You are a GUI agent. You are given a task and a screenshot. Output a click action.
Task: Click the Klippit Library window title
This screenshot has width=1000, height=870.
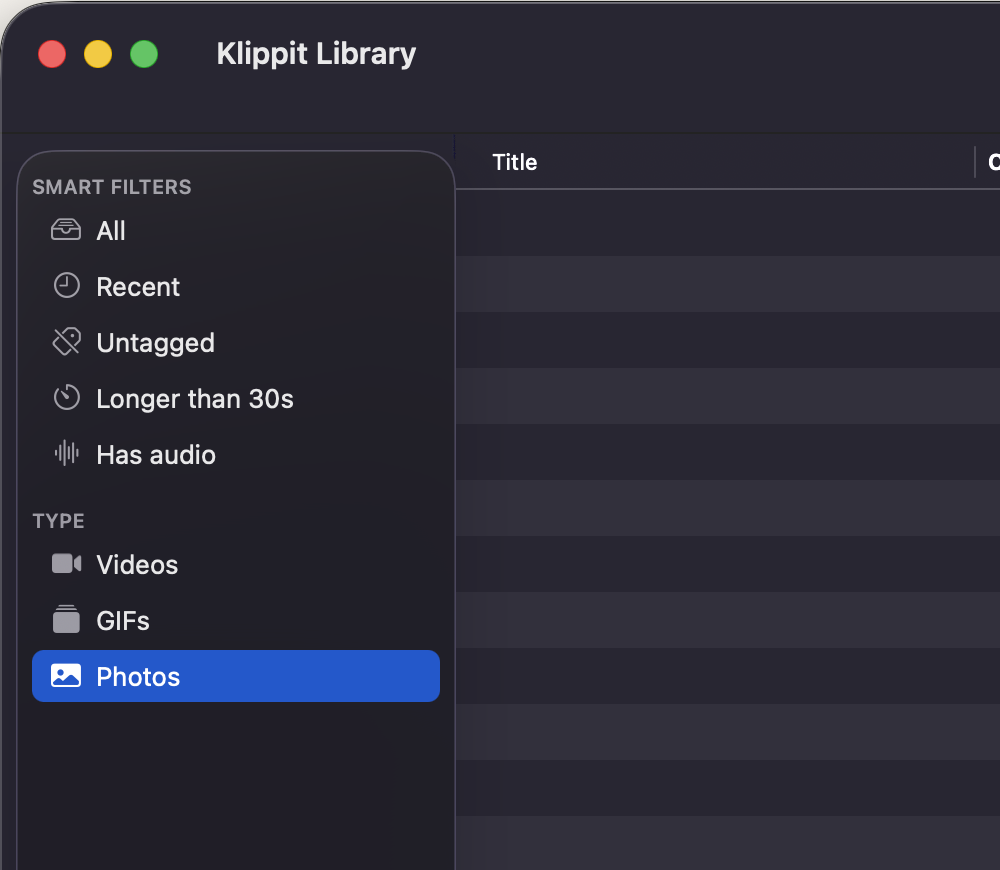[316, 54]
